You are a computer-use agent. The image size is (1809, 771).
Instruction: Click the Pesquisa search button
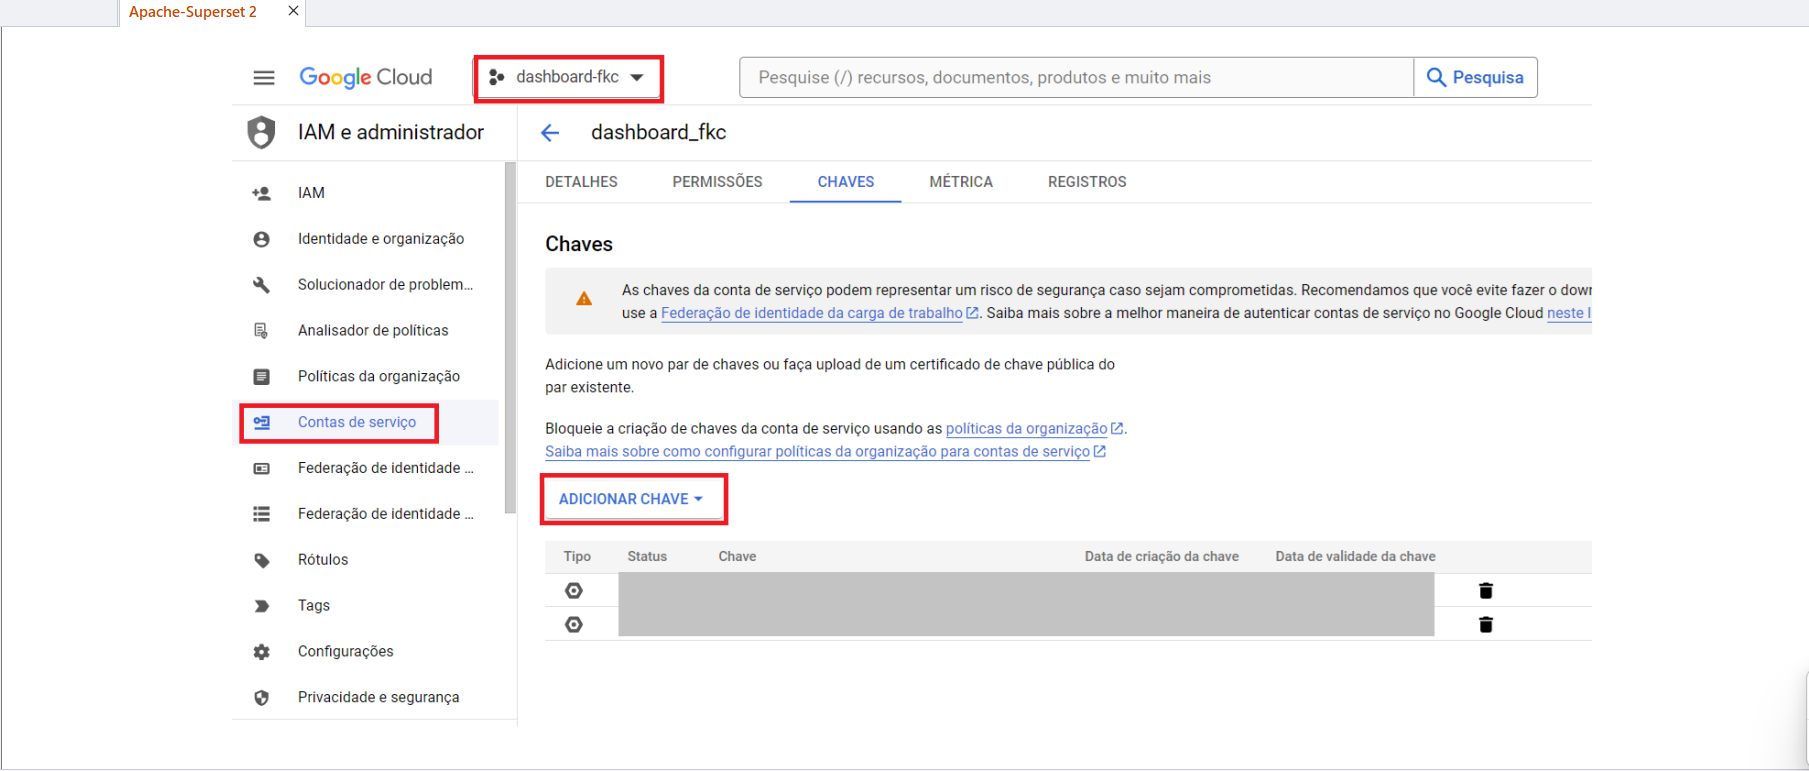pos(1475,78)
